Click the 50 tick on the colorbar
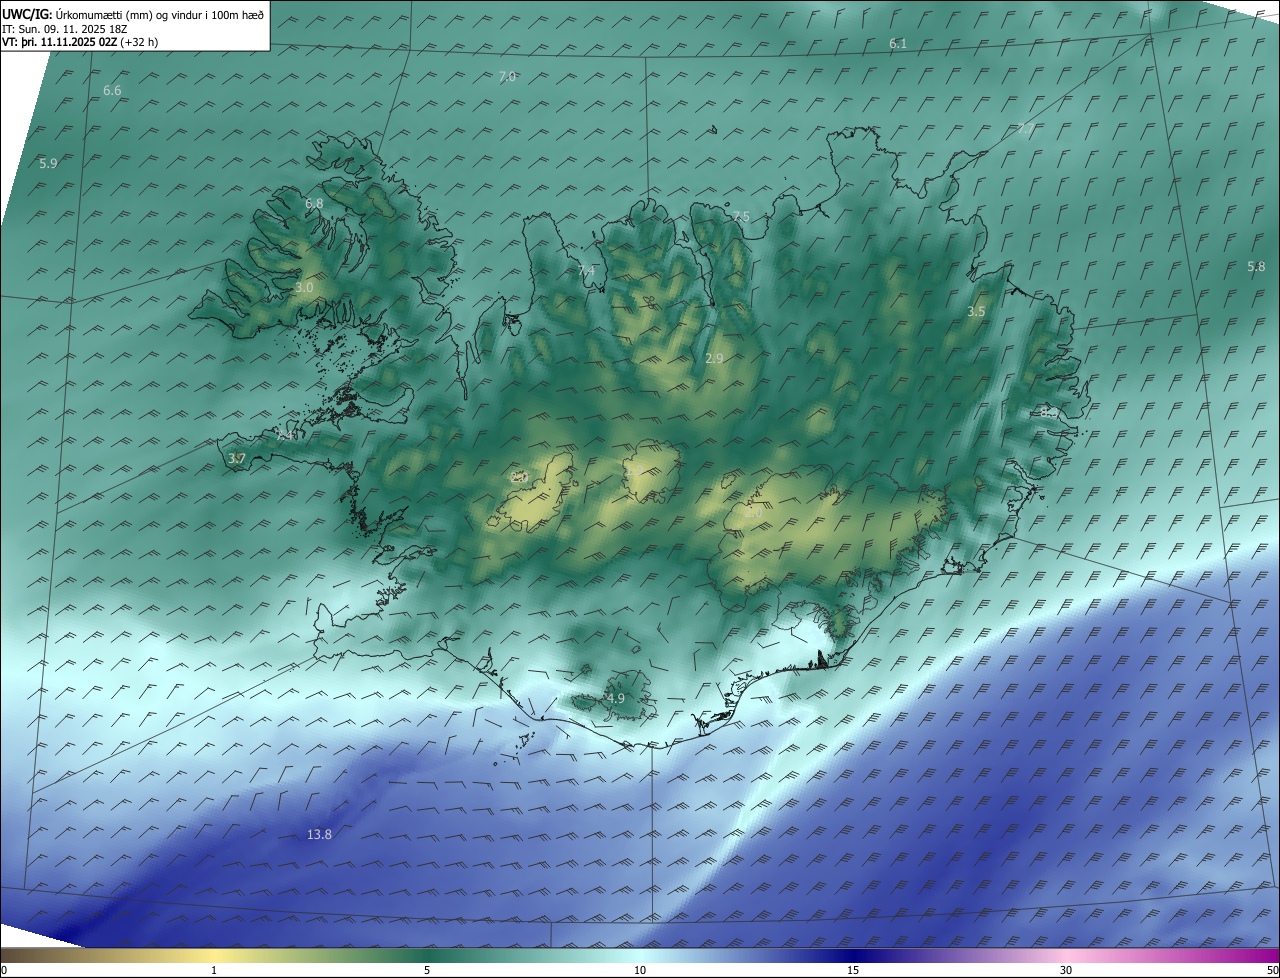This screenshot has width=1280, height=978. point(1272,970)
